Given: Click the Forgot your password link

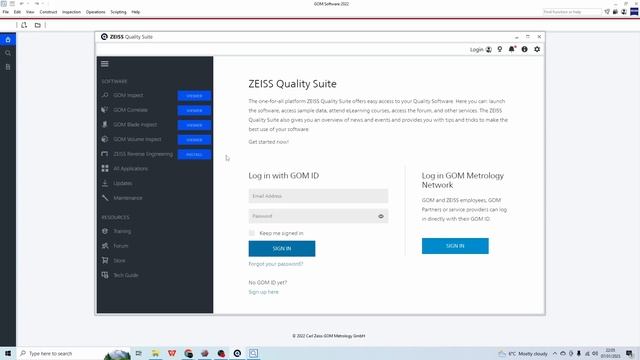Looking at the screenshot, I should [276, 264].
